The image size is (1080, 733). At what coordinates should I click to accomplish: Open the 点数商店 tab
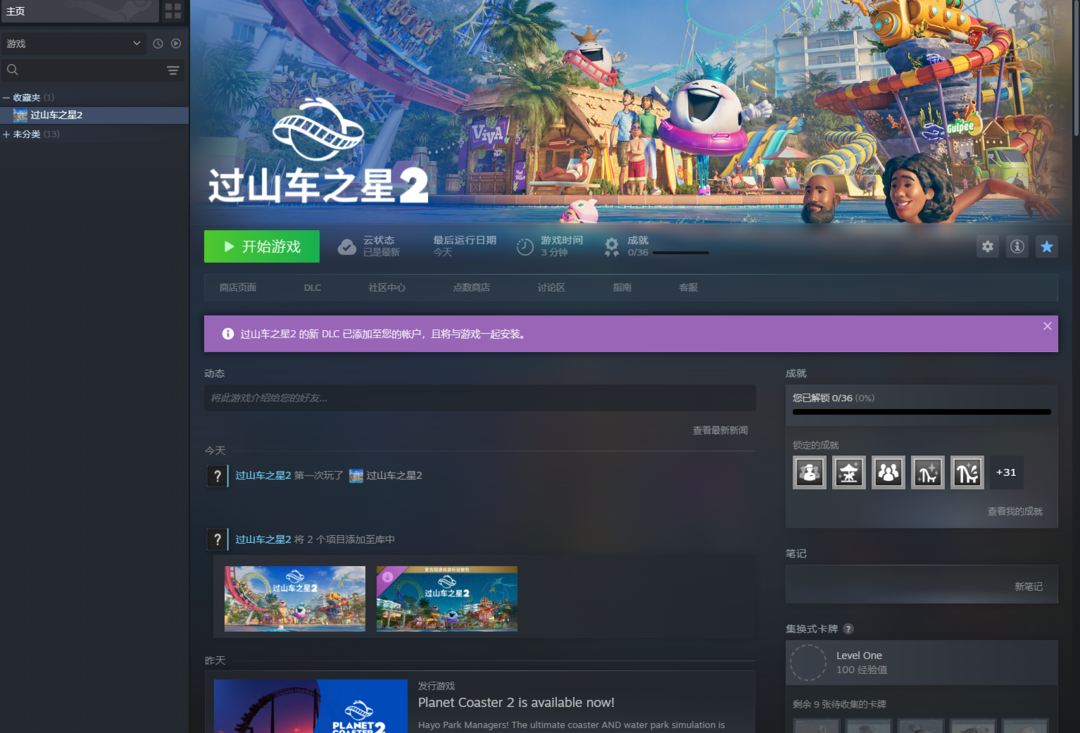pyautogui.click(x=471, y=288)
